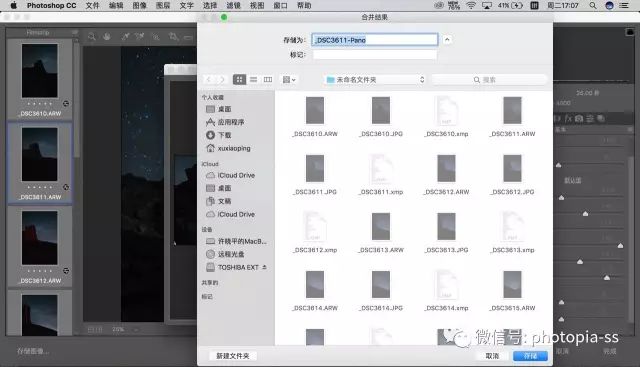Open the 图层 menu
This screenshot has width=640, height=367.
[x=163, y=5]
